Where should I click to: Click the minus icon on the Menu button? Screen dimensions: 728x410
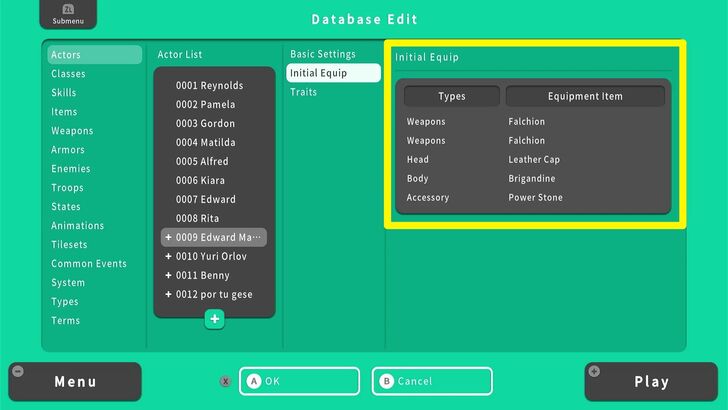click(x=18, y=371)
